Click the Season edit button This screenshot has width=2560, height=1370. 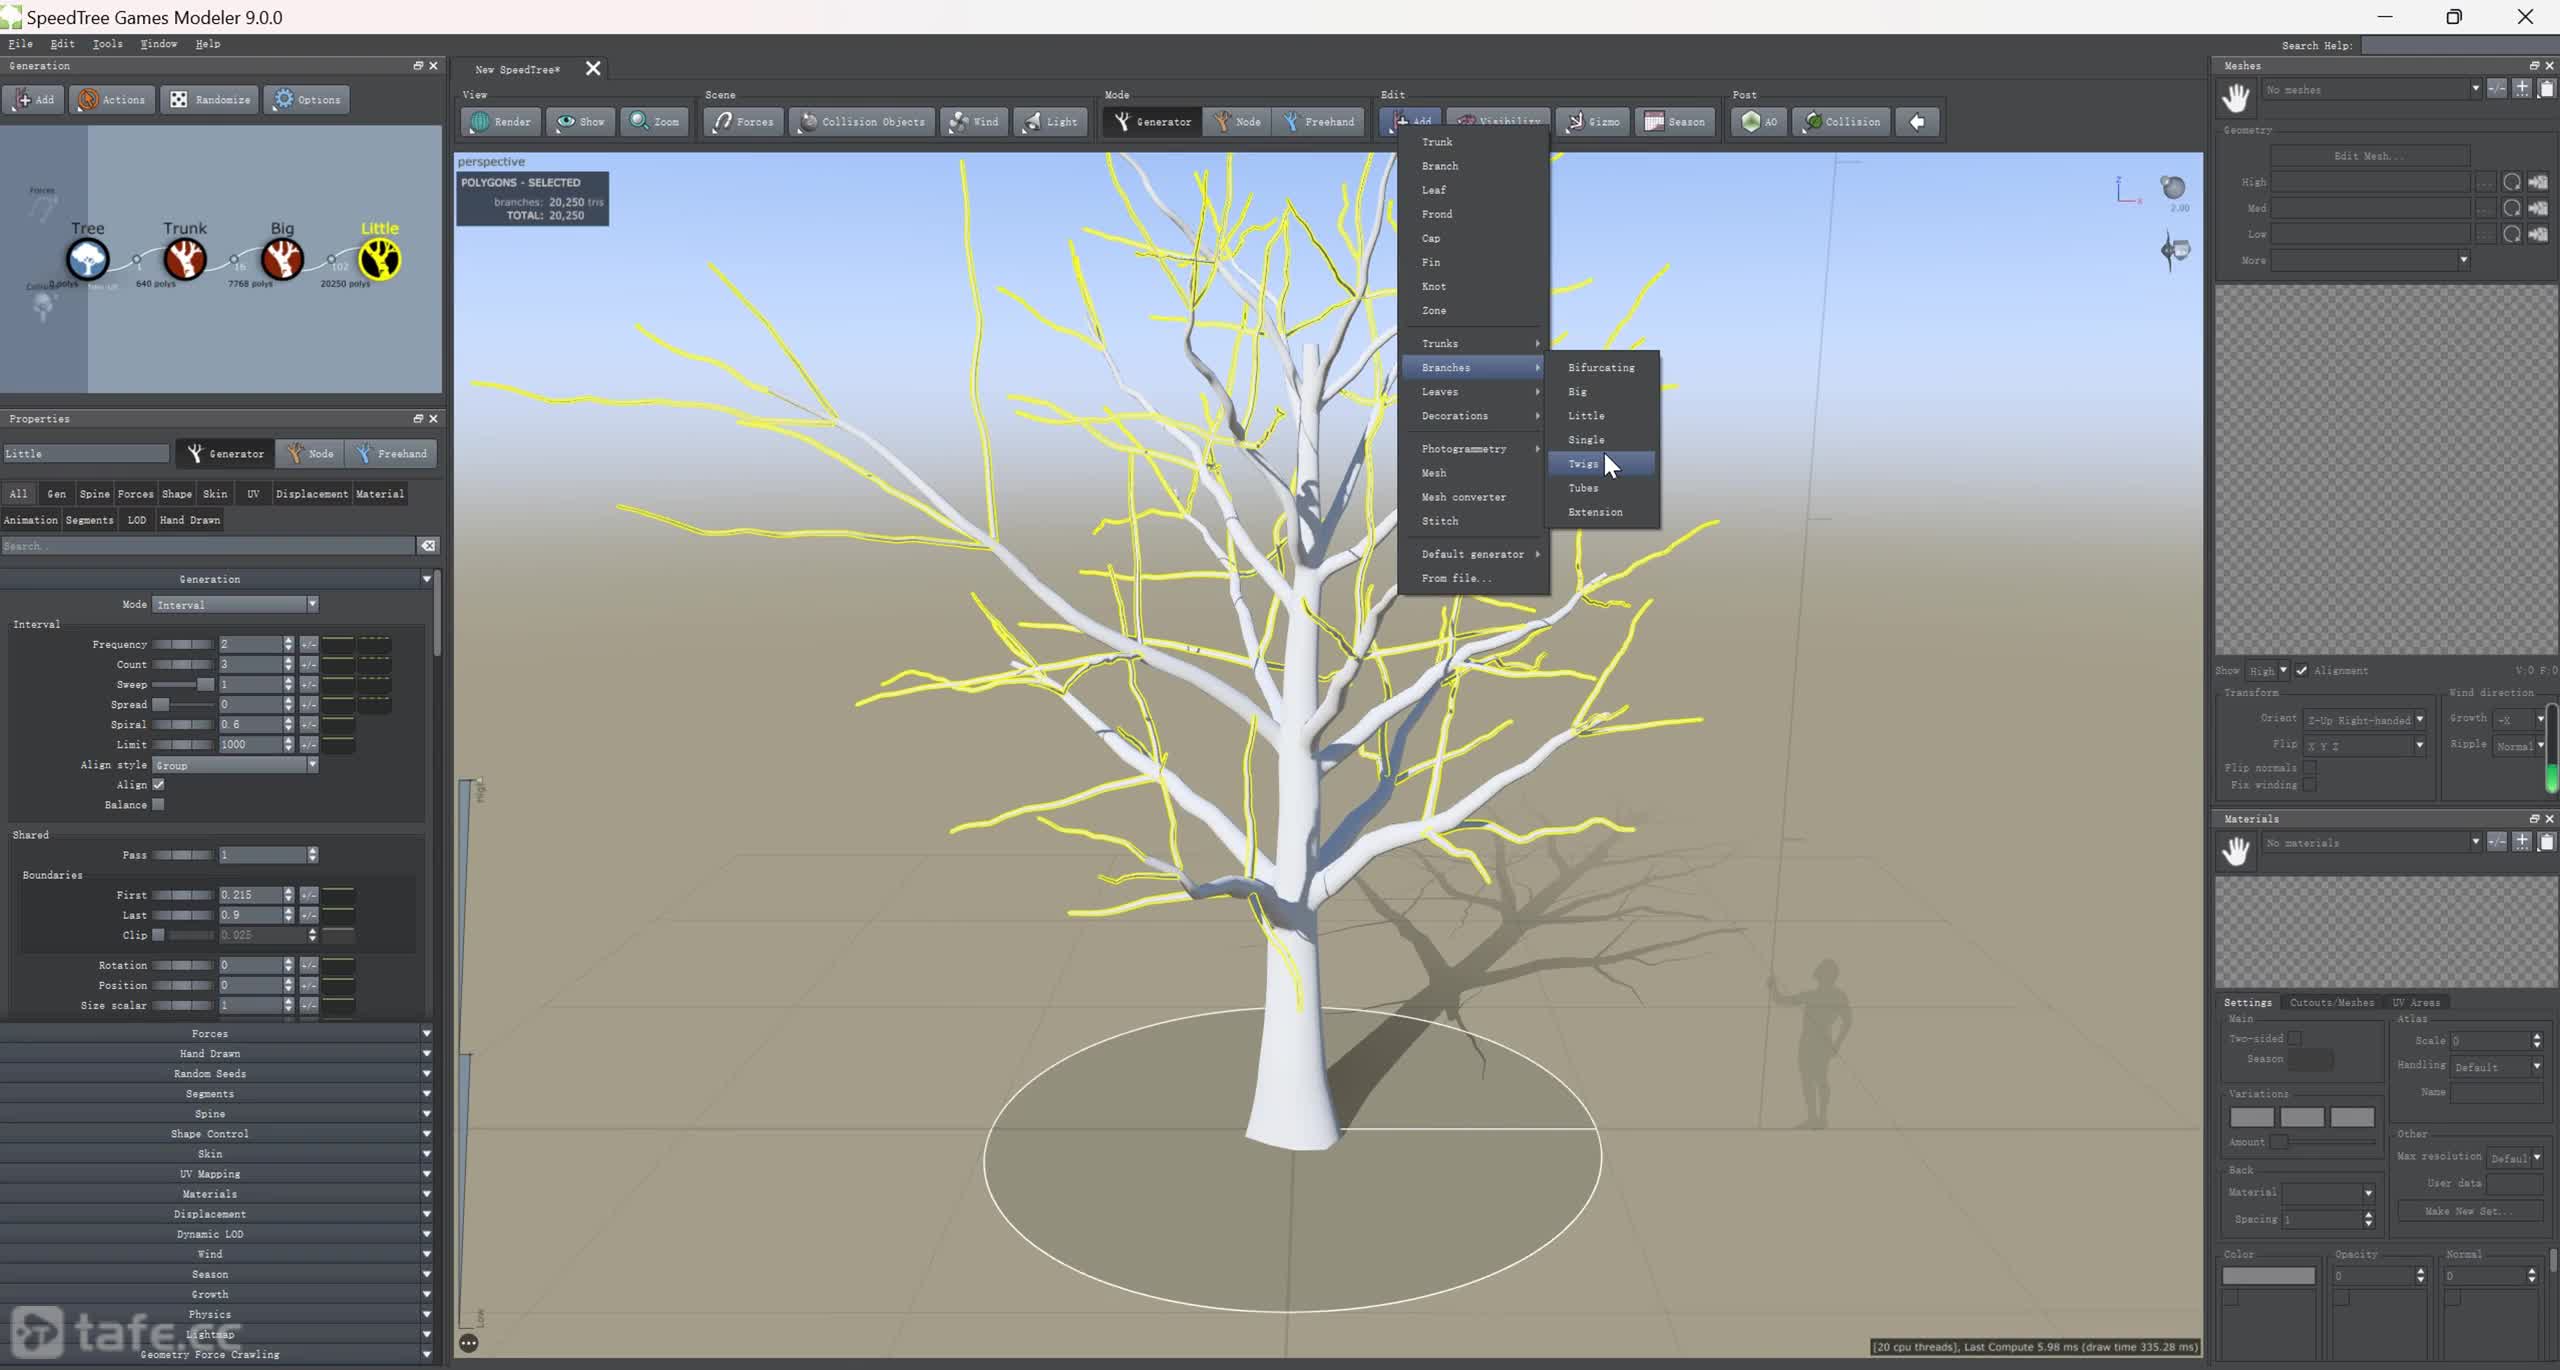pos(1675,122)
